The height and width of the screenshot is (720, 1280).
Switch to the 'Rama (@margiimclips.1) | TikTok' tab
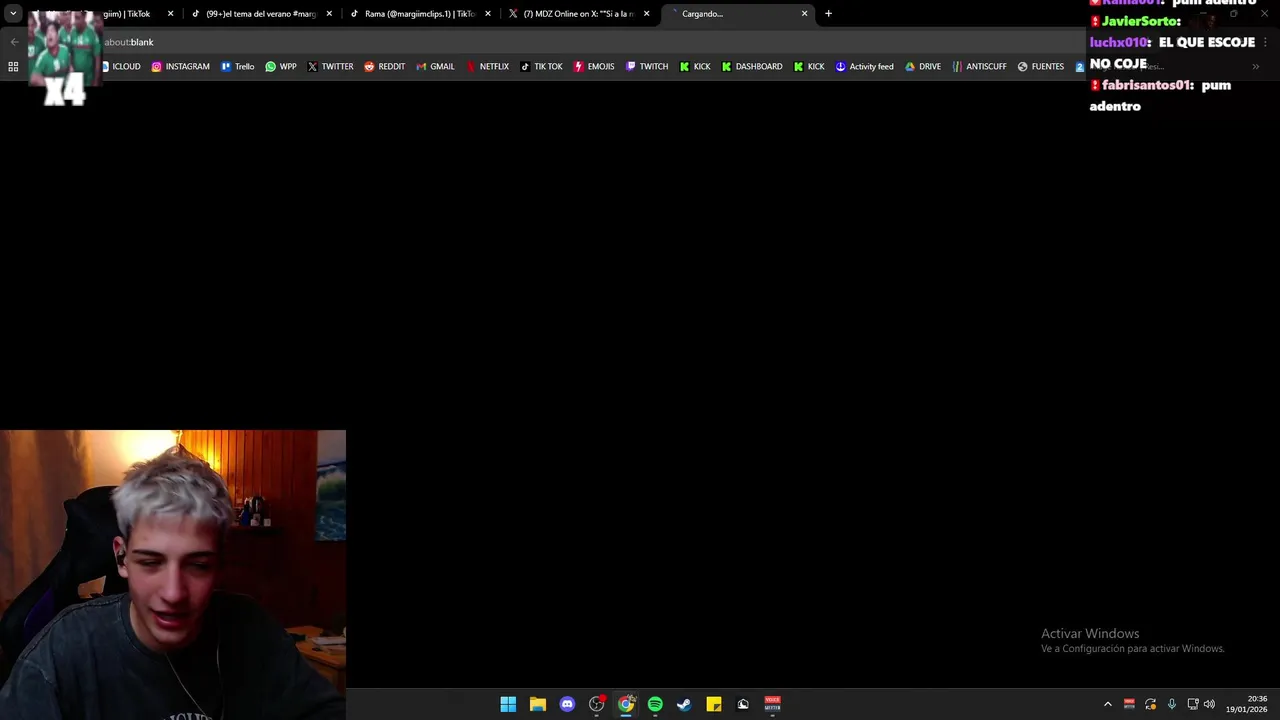pyautogui.click(x=420, y=14)
